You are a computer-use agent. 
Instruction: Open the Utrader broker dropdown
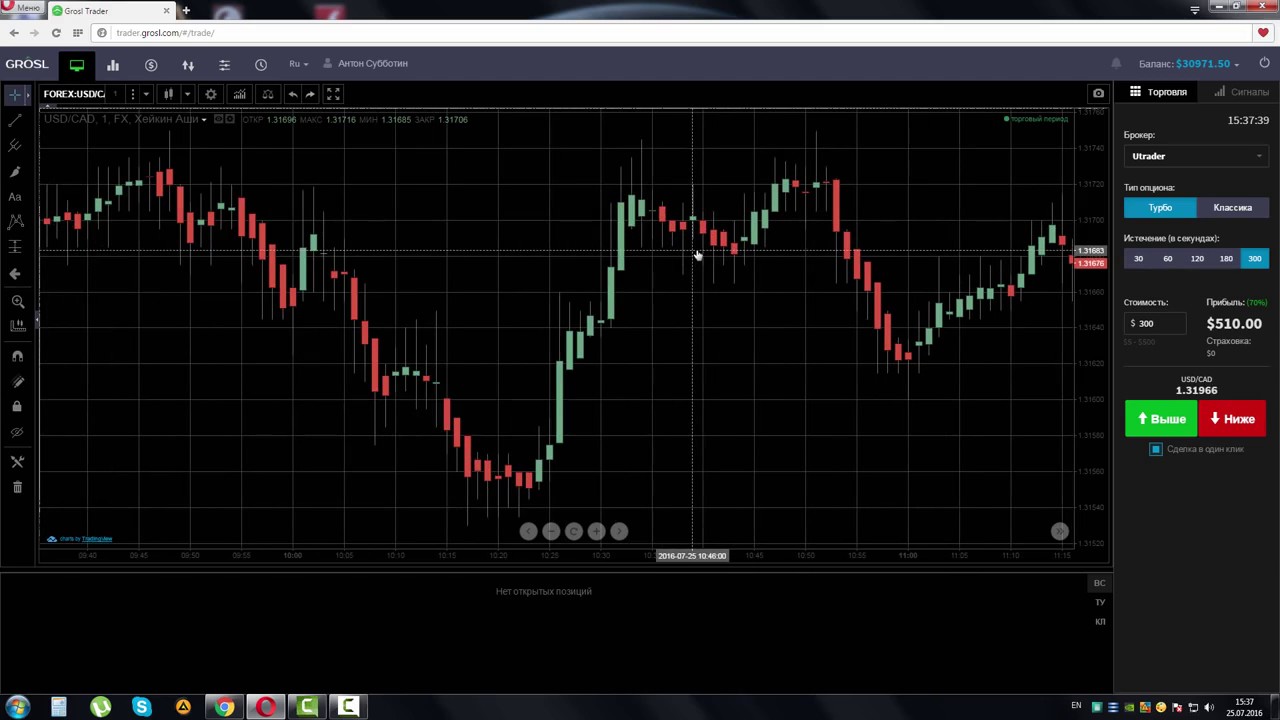(1196, 156)
